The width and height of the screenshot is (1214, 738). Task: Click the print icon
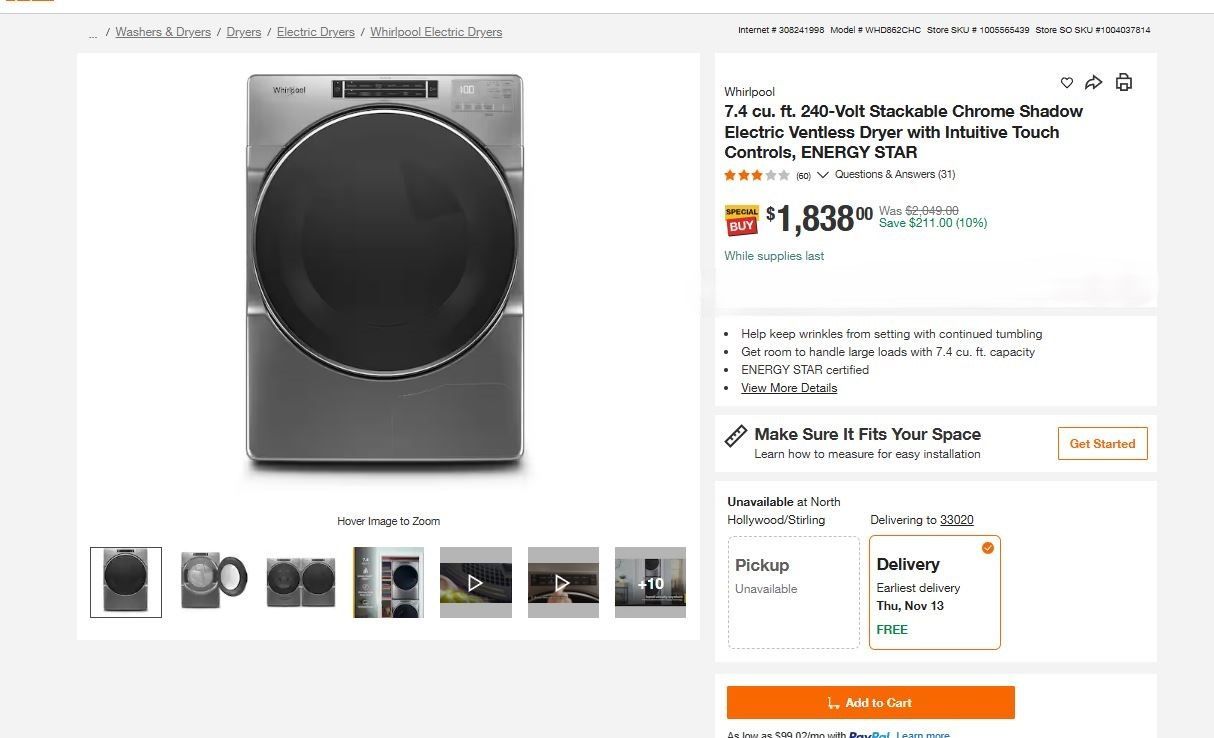tap(1123, 83)
